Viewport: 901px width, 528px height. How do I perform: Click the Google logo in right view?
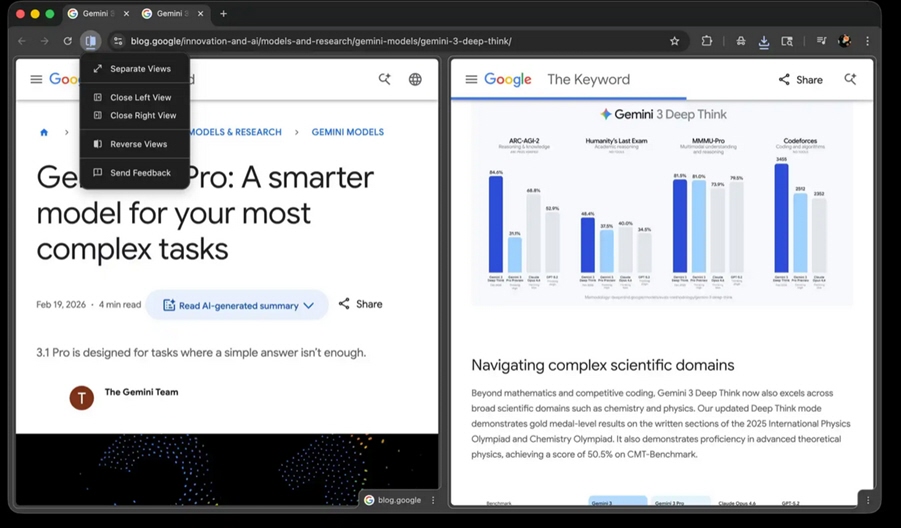508,79
